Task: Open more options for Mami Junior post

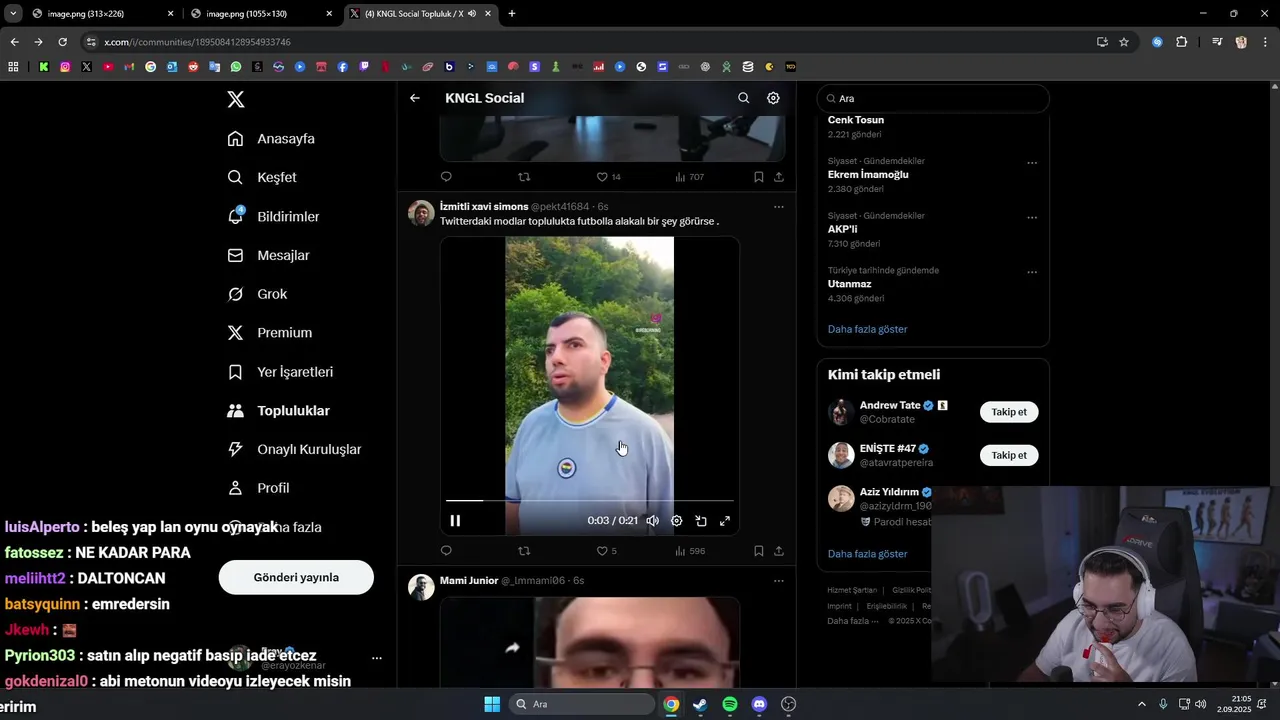Action: click(x=779, y=581)
